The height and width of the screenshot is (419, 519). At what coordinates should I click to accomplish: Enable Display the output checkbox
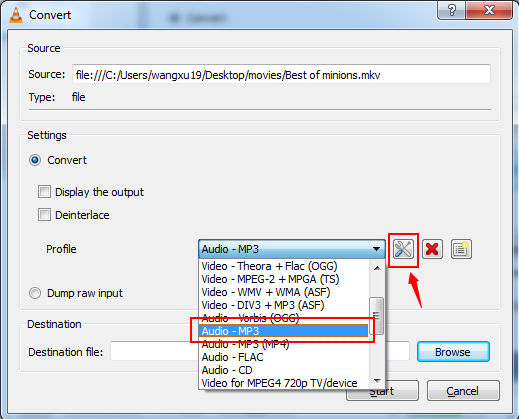pyautogui.click(x=44, y=192)
